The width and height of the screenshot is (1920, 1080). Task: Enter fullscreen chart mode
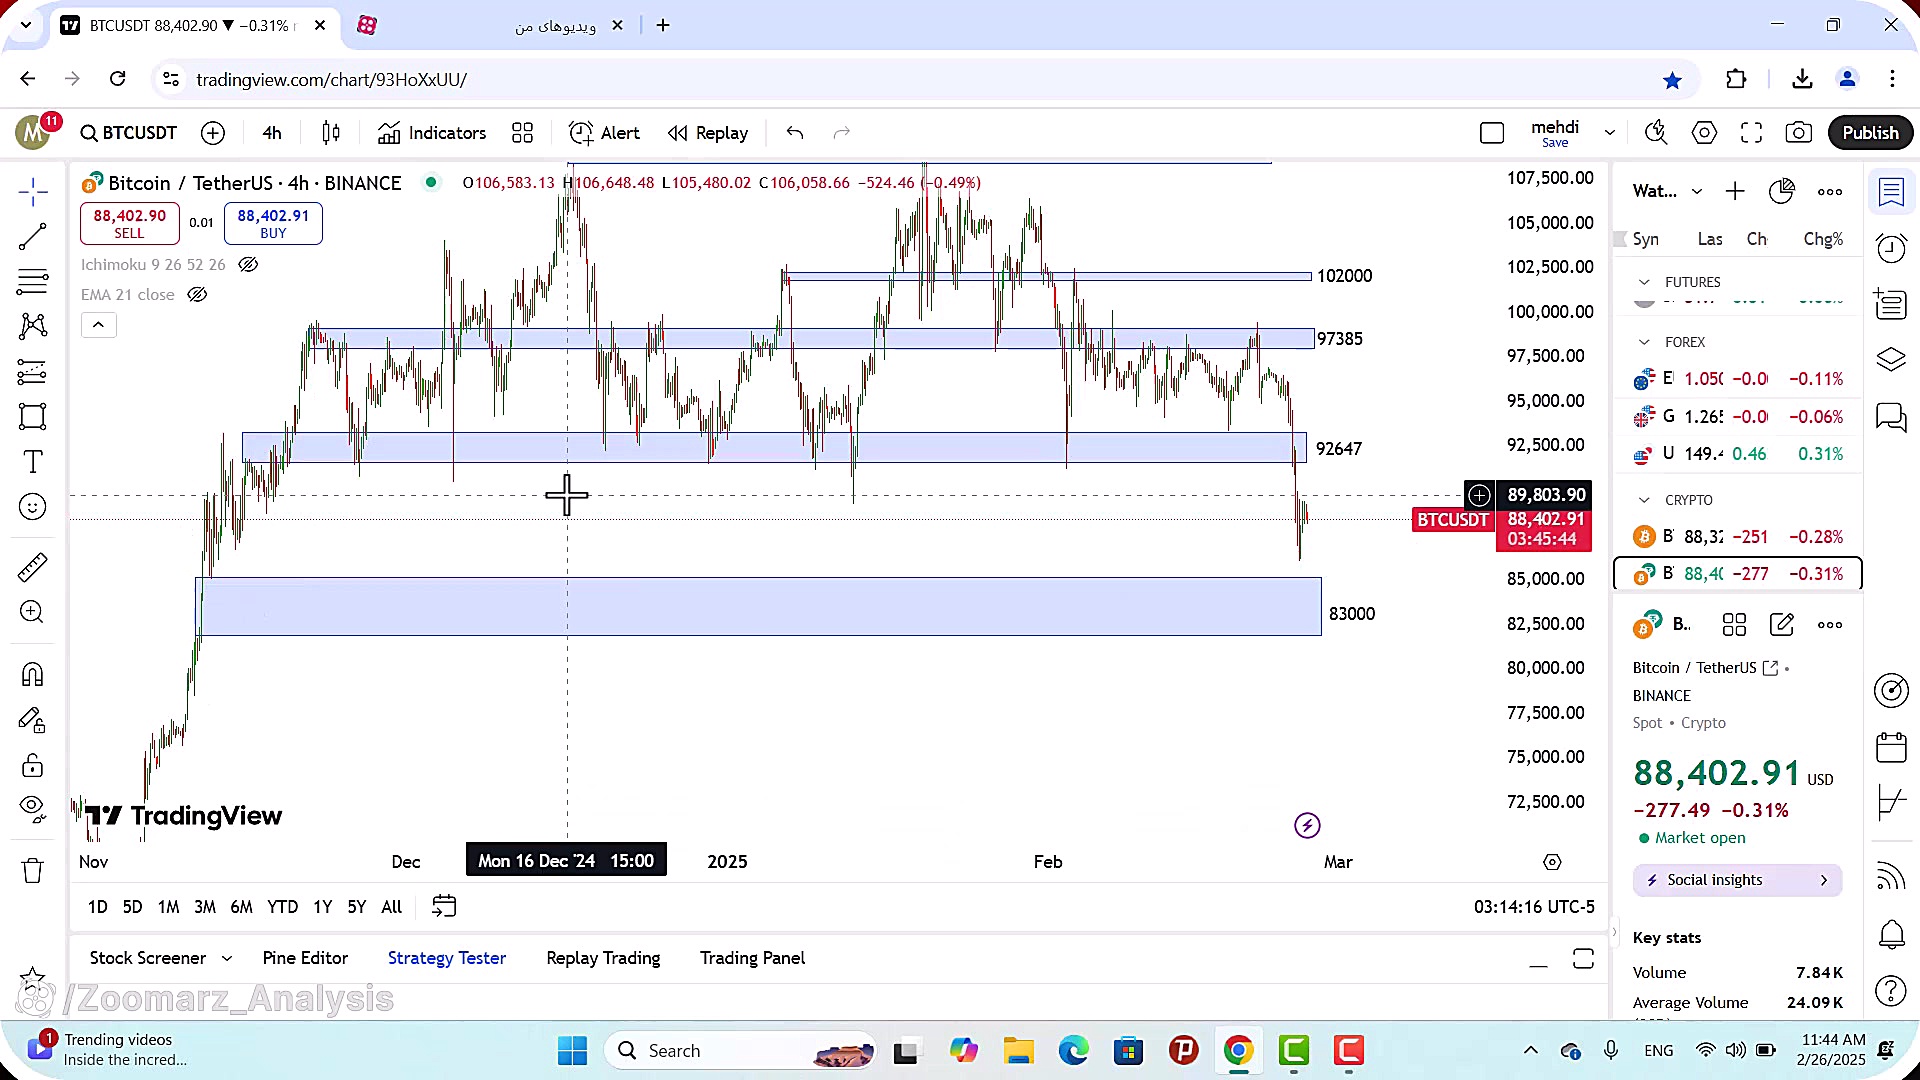pos(1751,133)
